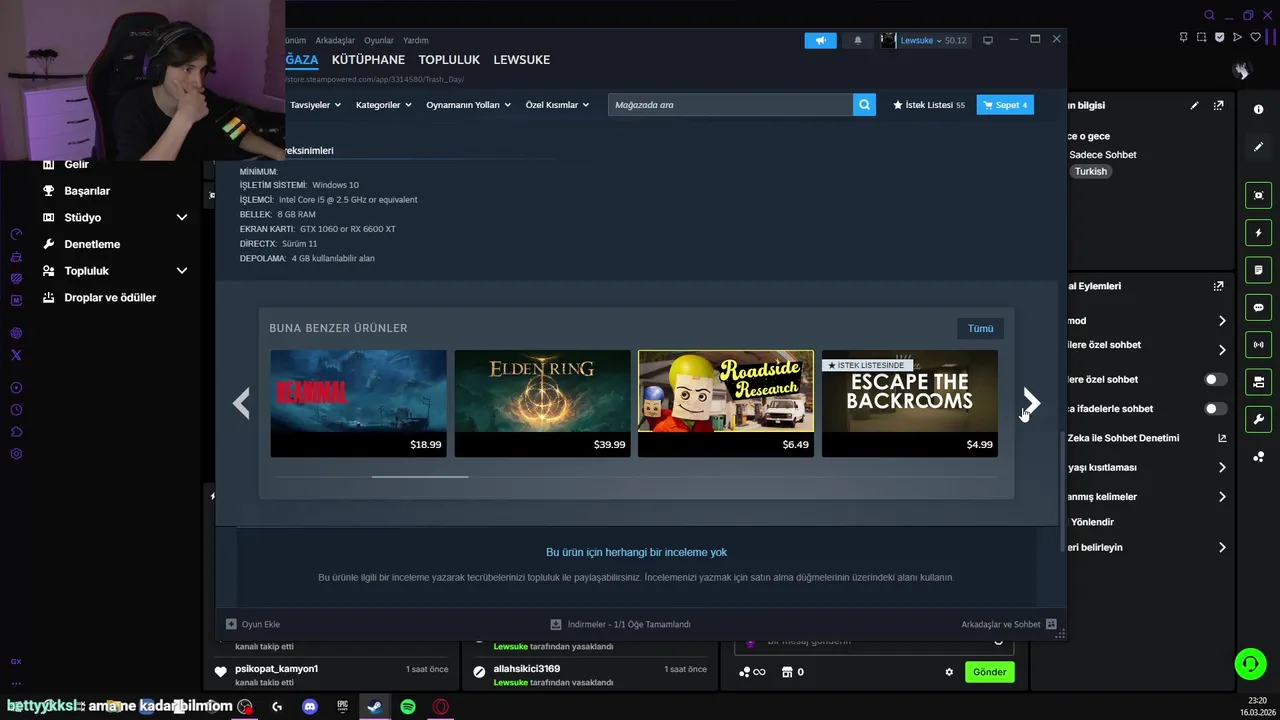
Task: Expand the 'mod' chat option row
Action: (1147, 321)
